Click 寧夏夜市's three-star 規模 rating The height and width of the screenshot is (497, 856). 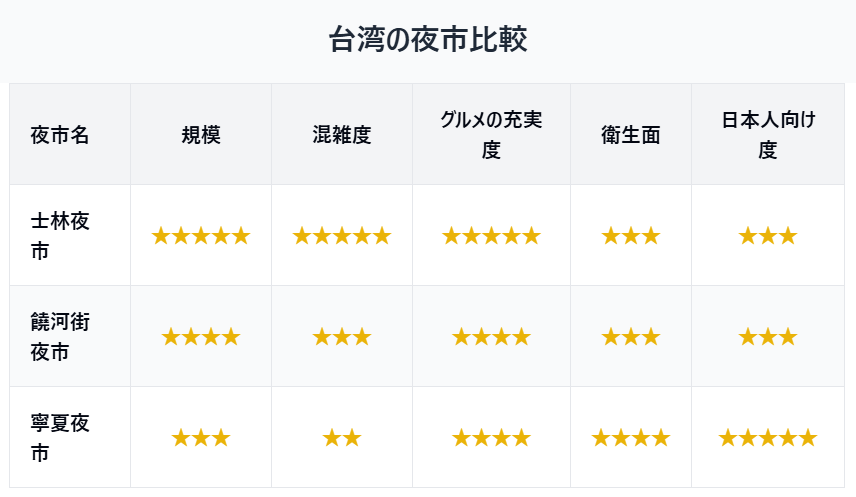[x=201, y=438]
